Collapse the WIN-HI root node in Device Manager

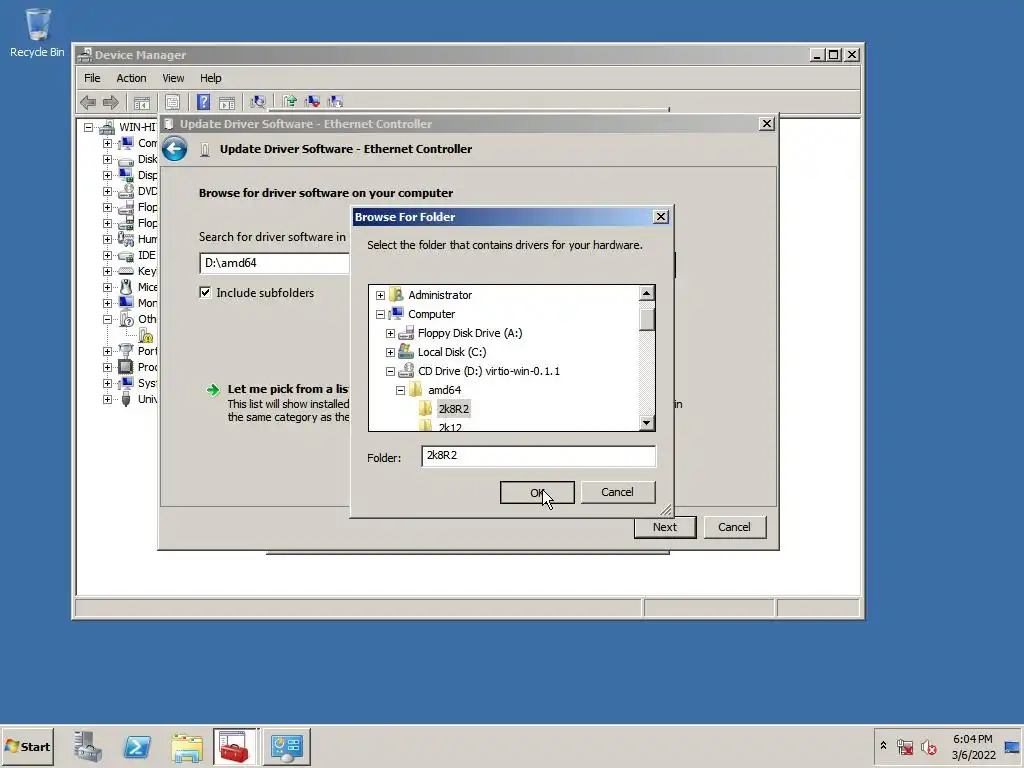88,127
